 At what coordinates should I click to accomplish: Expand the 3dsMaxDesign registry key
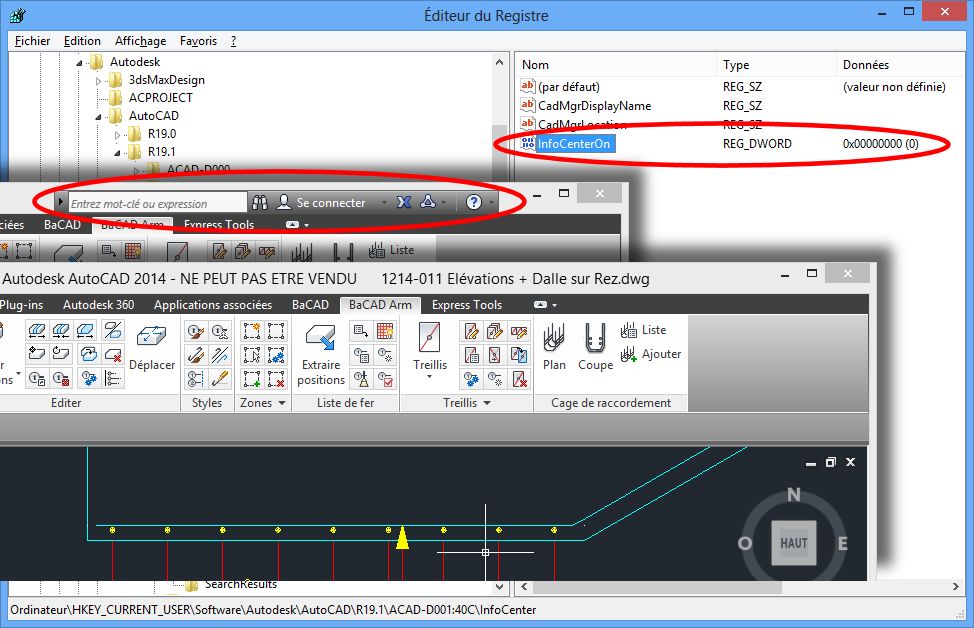(x=98, y=81)
